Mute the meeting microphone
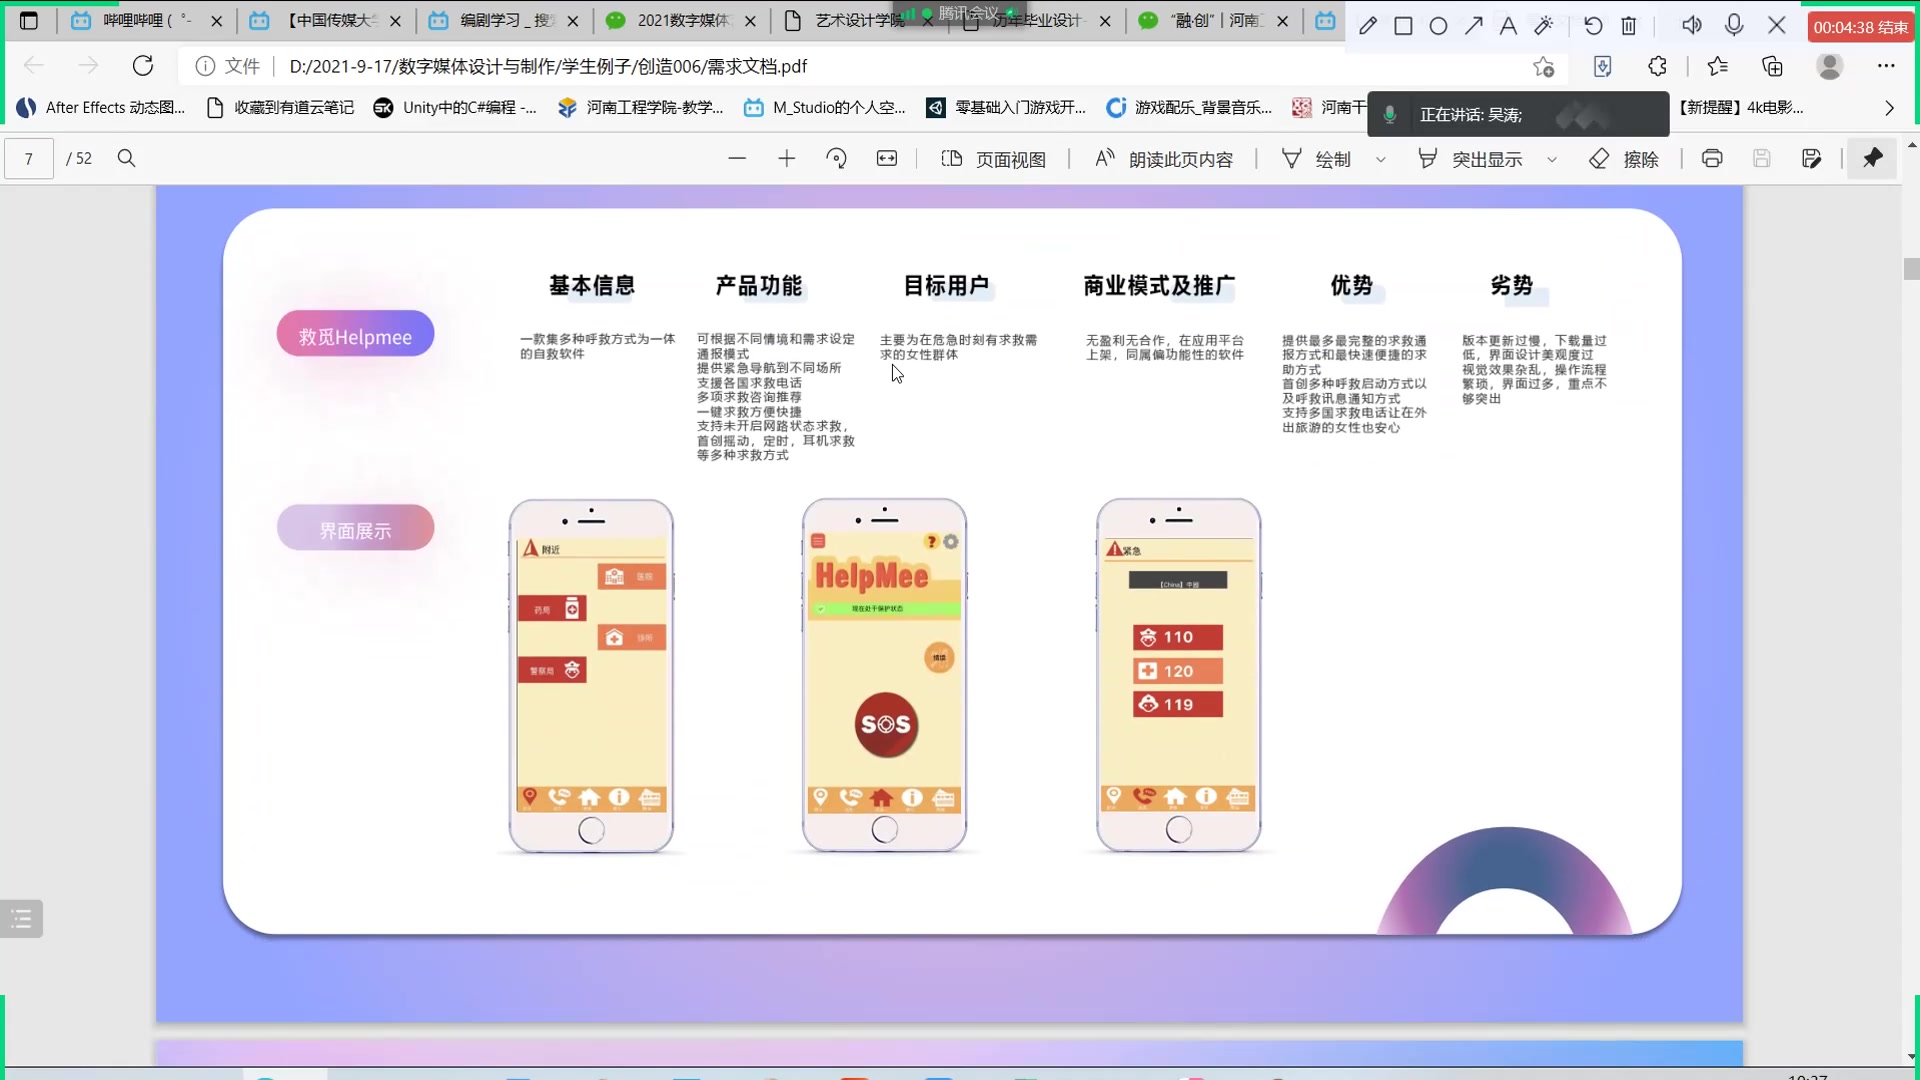The width and height of the screenshot is (1920, 1080). point(1735,25)
